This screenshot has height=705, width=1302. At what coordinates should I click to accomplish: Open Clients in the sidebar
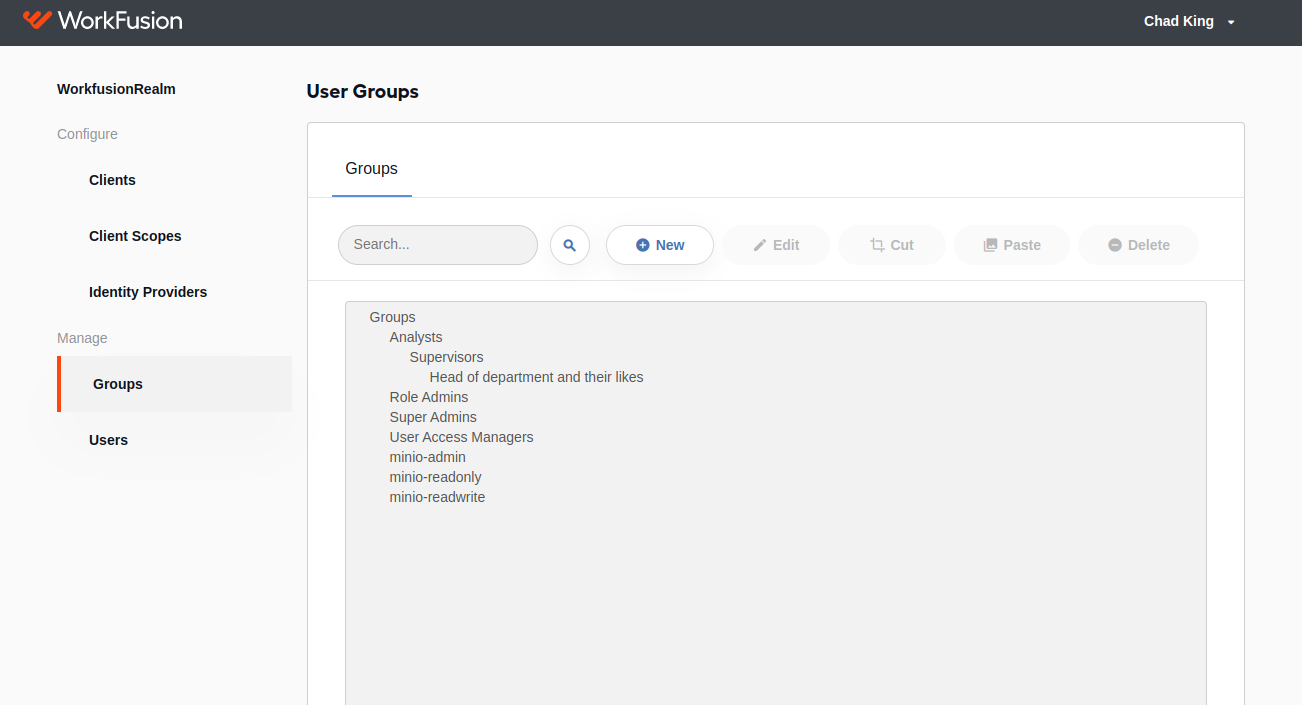[112, 180]
